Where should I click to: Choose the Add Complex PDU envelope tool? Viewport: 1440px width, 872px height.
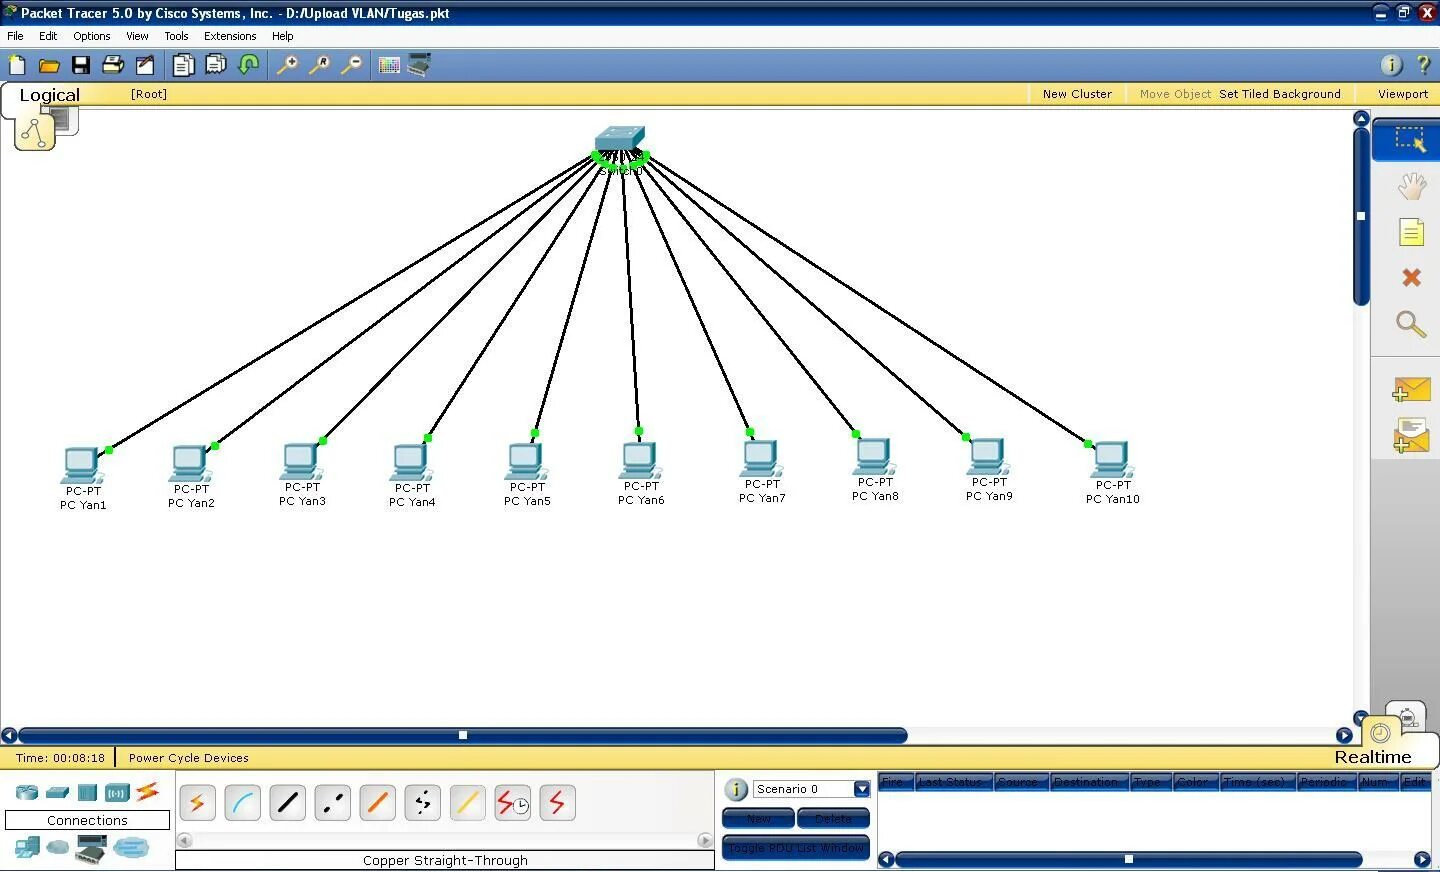click(x=1411, y=436)
